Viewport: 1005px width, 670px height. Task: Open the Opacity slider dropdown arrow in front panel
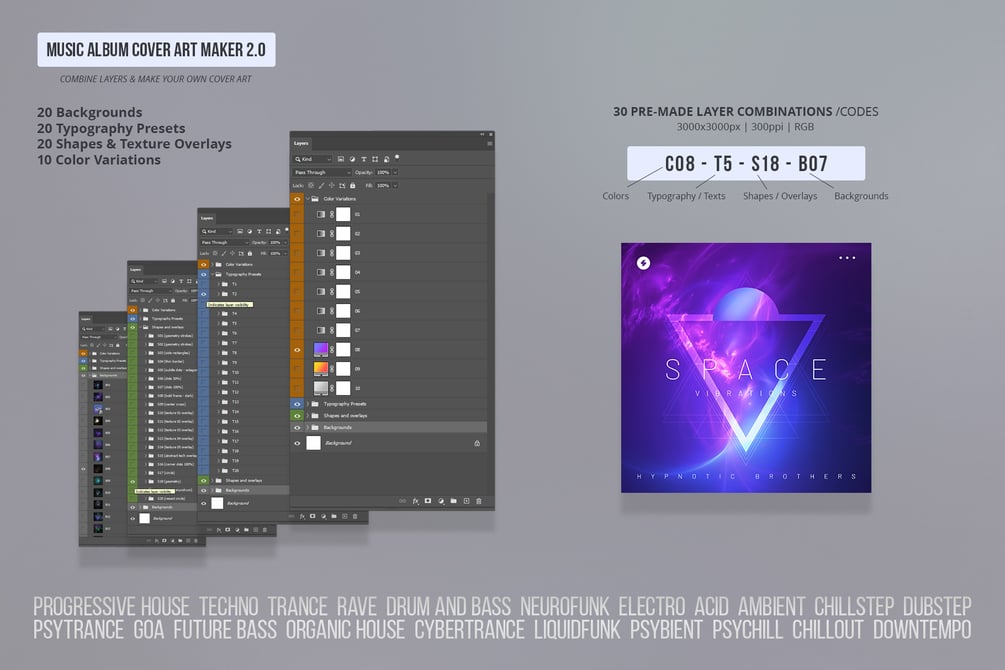pos(395,172)
